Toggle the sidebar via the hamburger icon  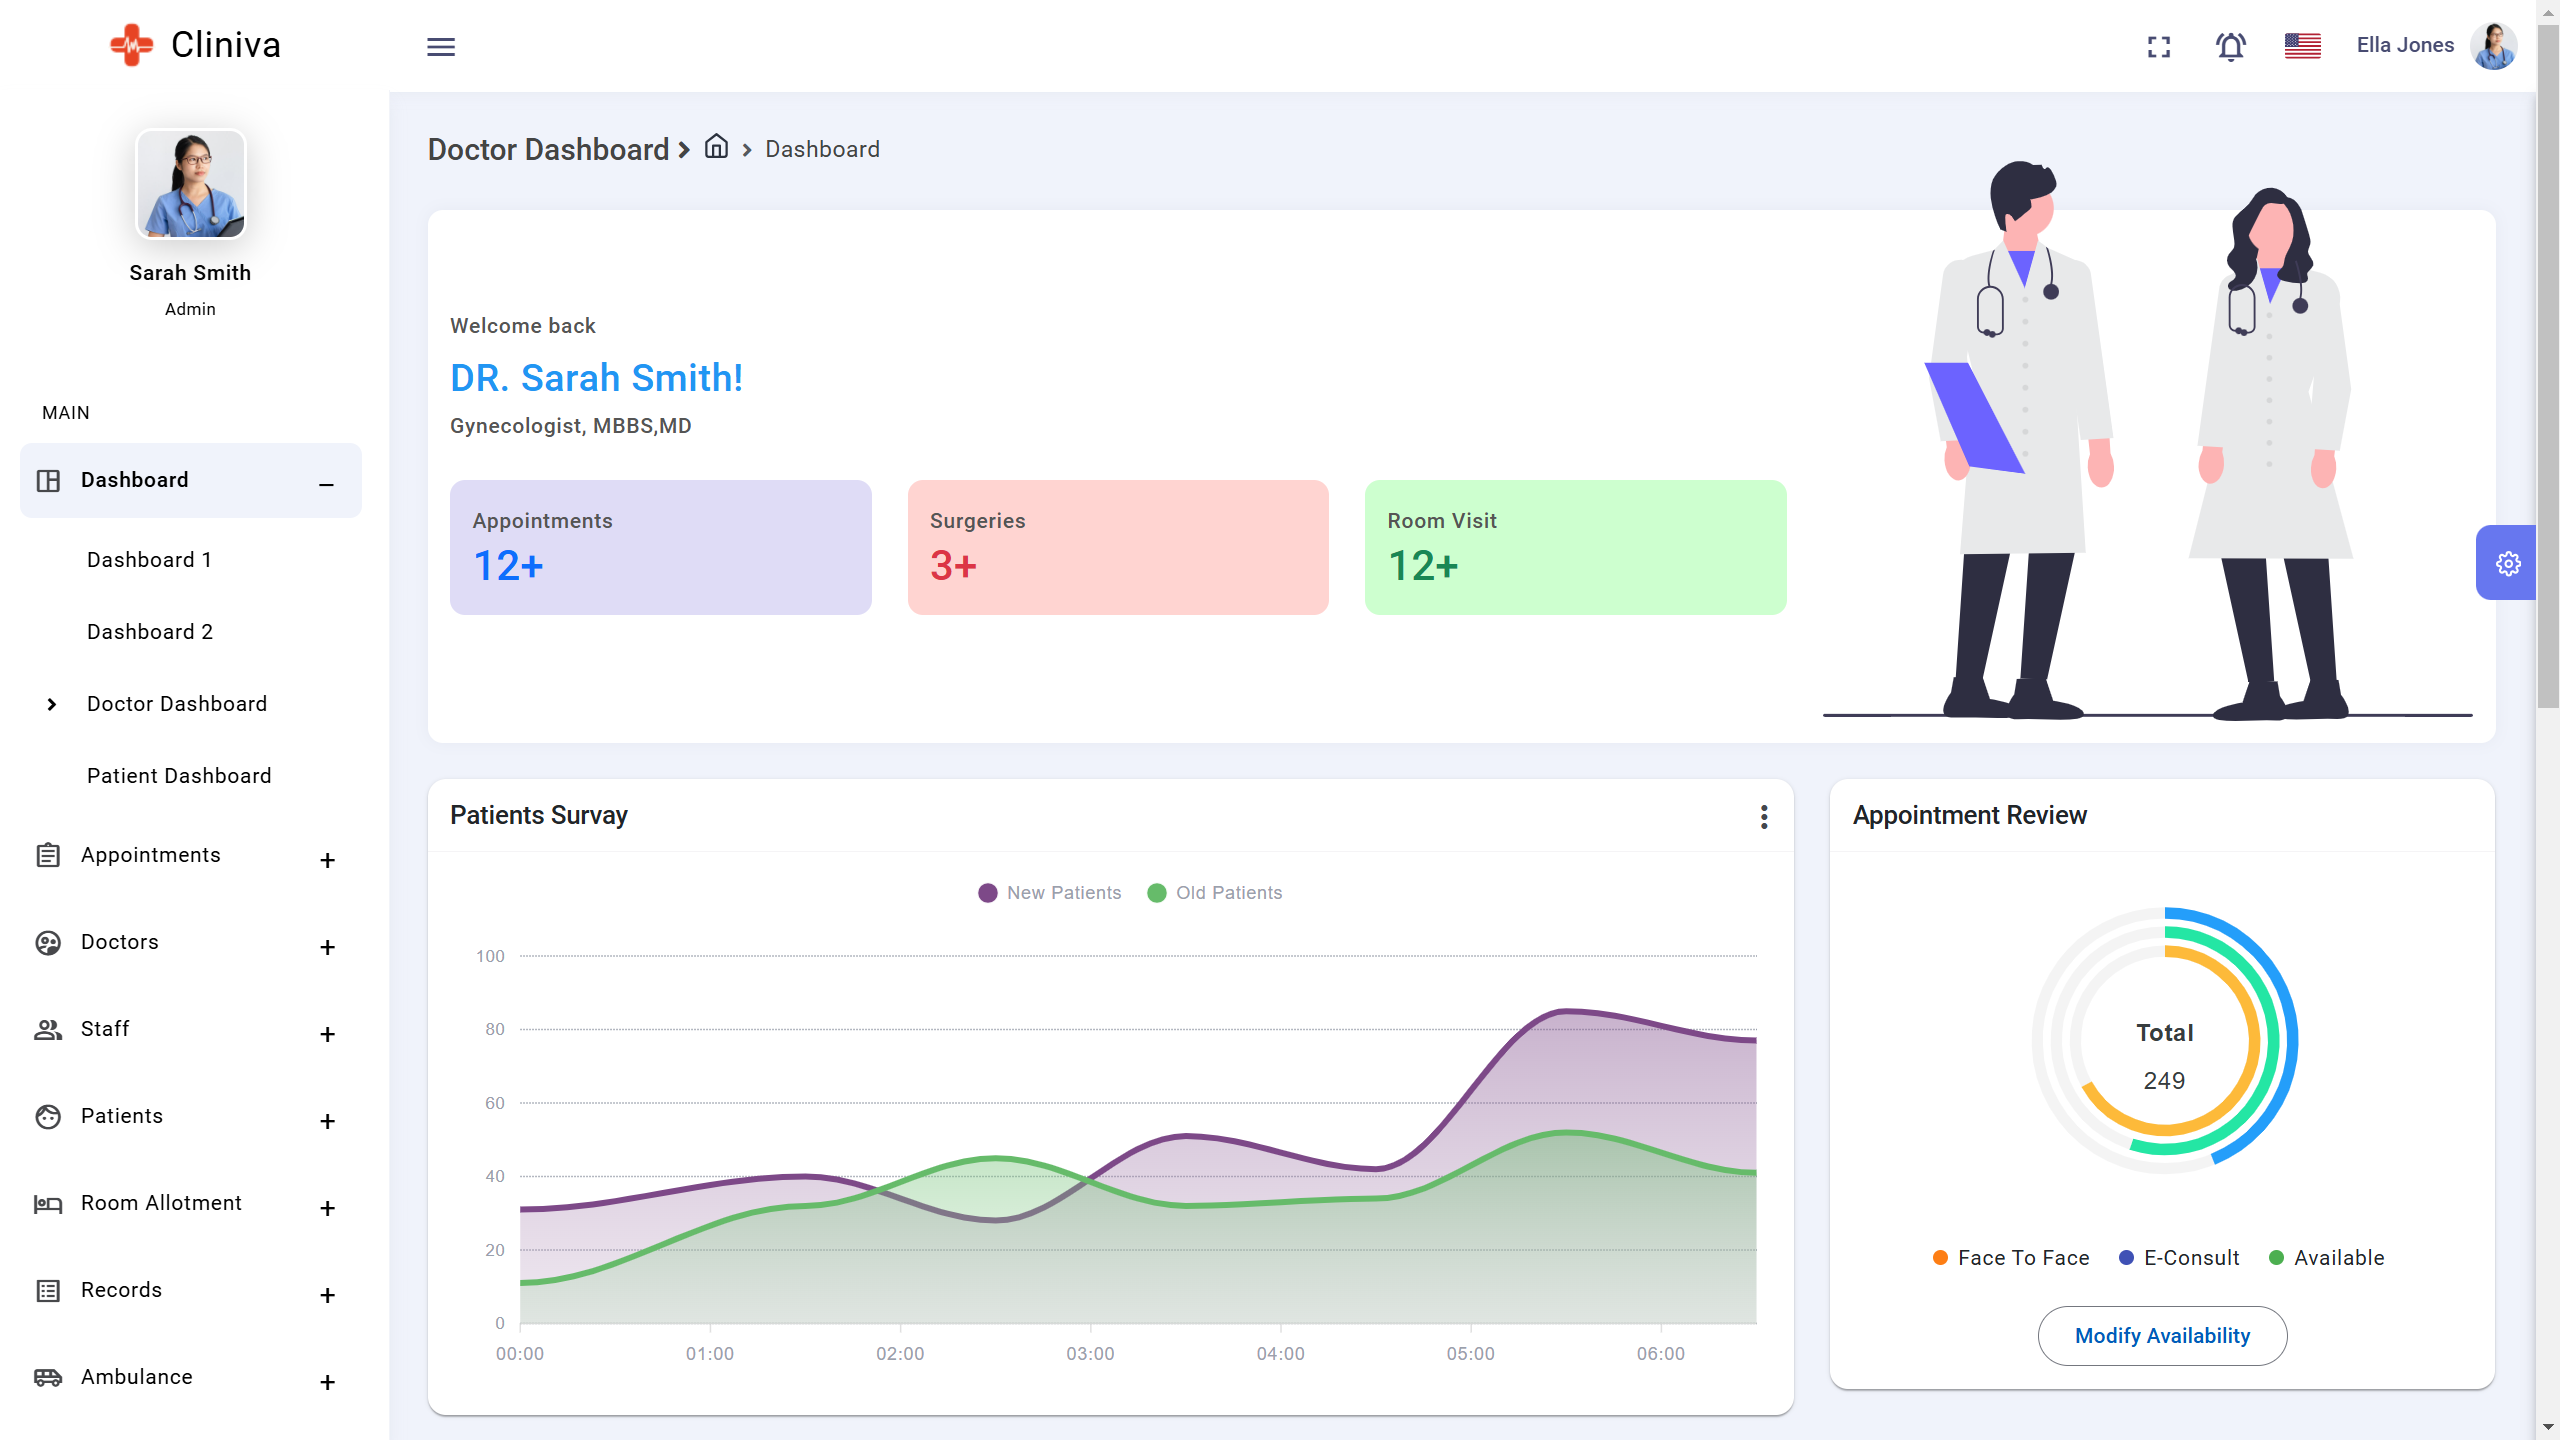click(441, 46)
